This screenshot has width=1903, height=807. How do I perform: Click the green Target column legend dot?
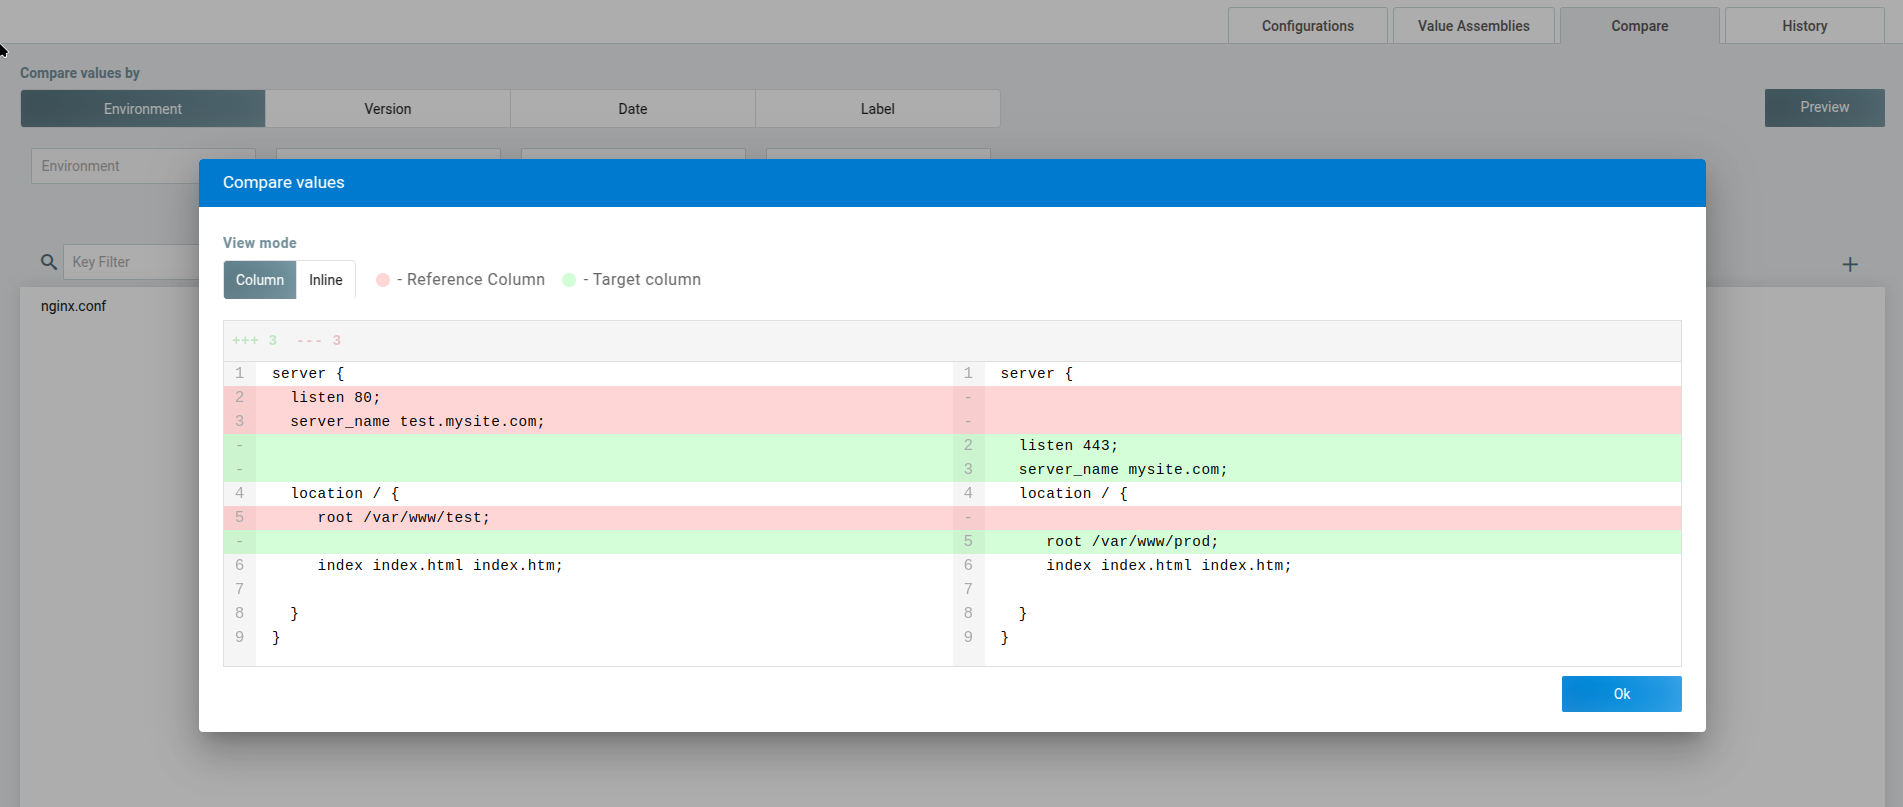click(569, 280)
